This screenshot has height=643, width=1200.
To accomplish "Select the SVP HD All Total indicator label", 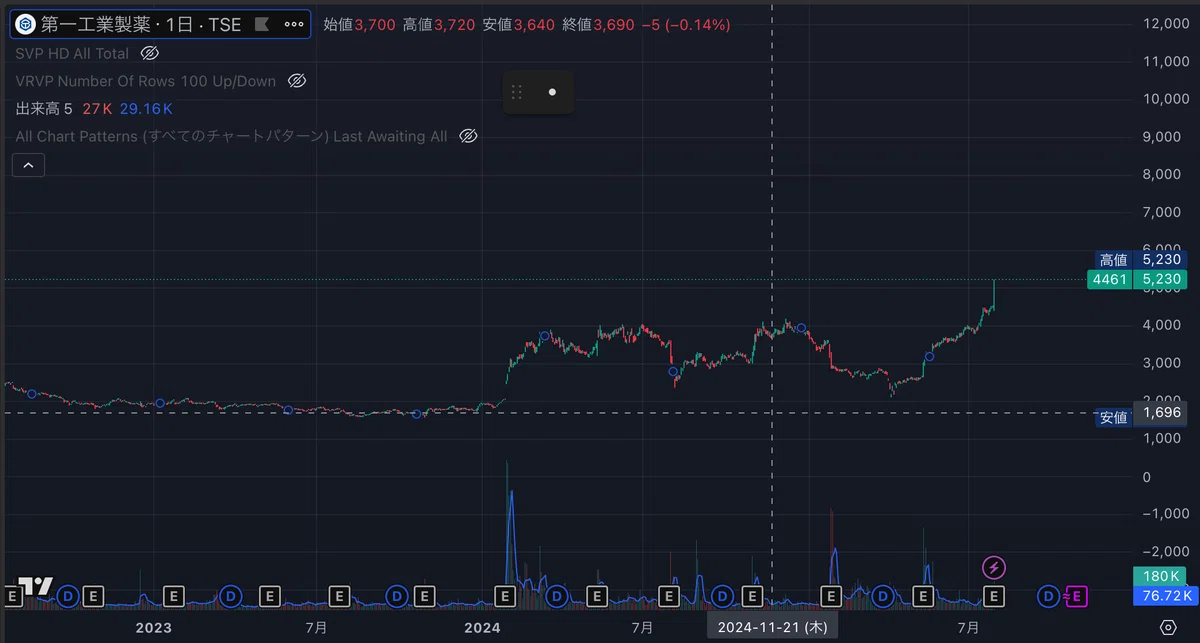I will pos(73,53).
